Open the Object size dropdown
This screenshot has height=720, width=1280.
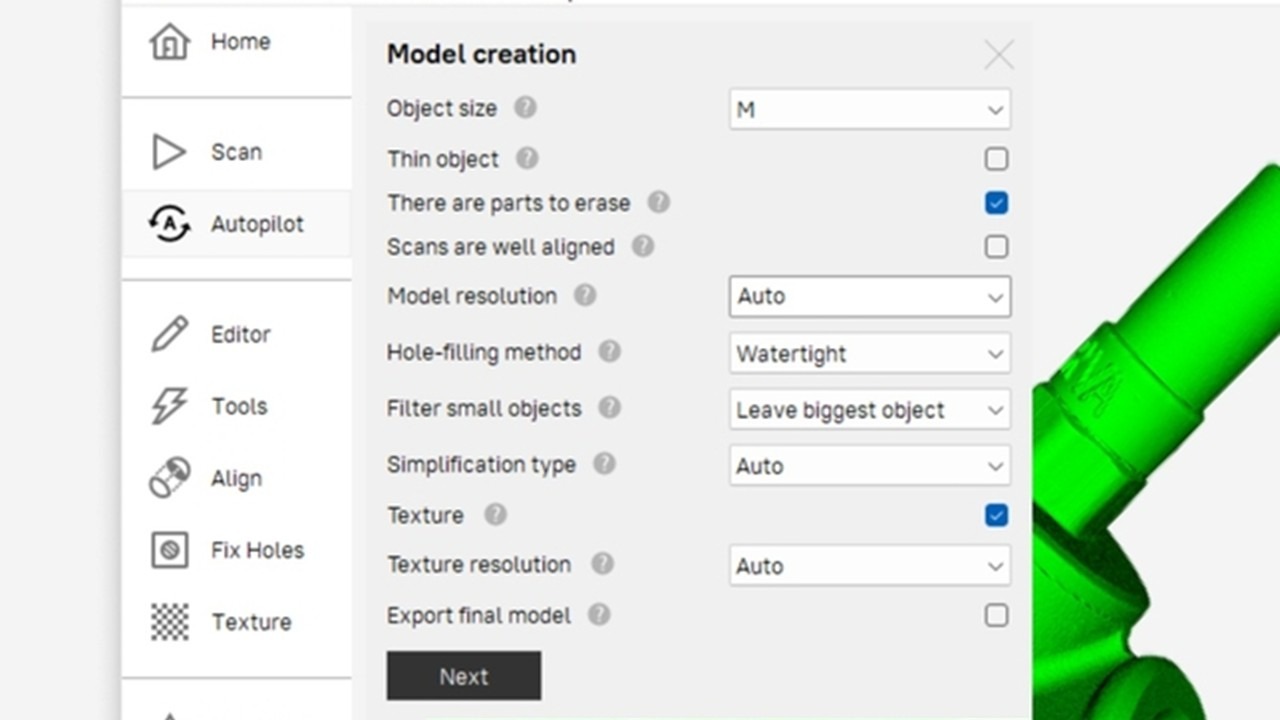pos(870,109)
